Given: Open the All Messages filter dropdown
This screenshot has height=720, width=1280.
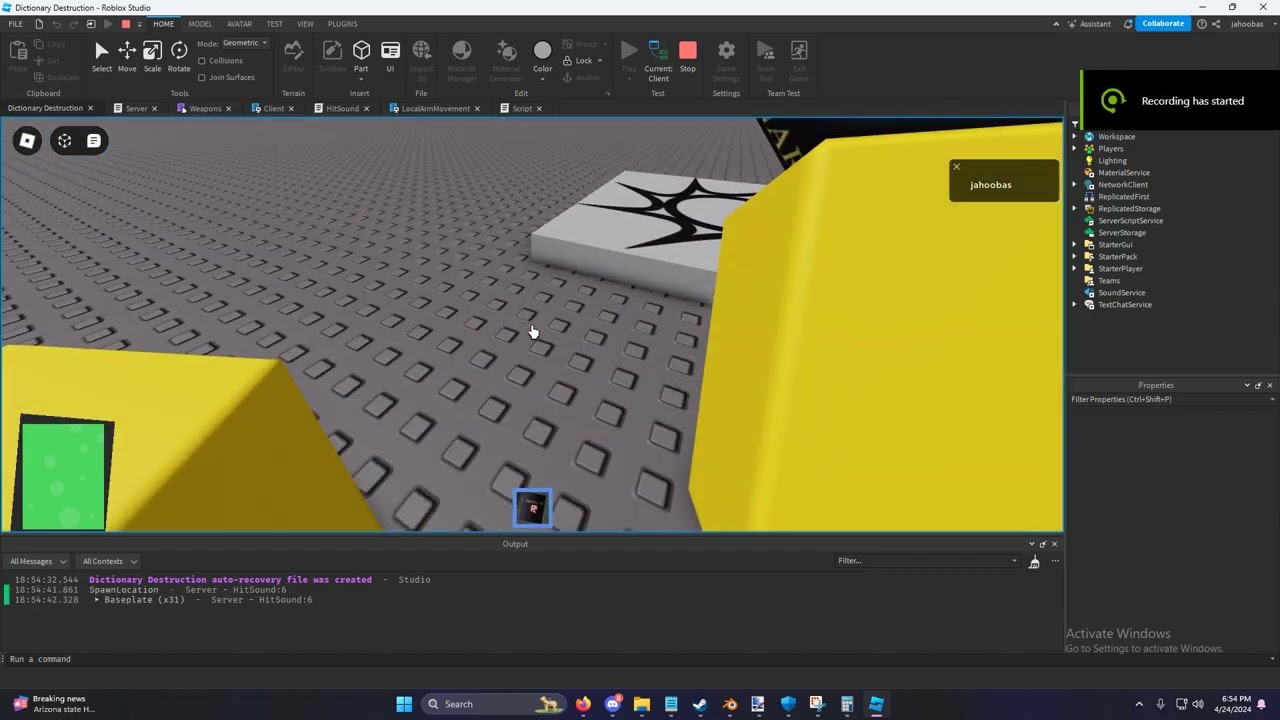Looking at the screenshot, I should pos(38,561).
